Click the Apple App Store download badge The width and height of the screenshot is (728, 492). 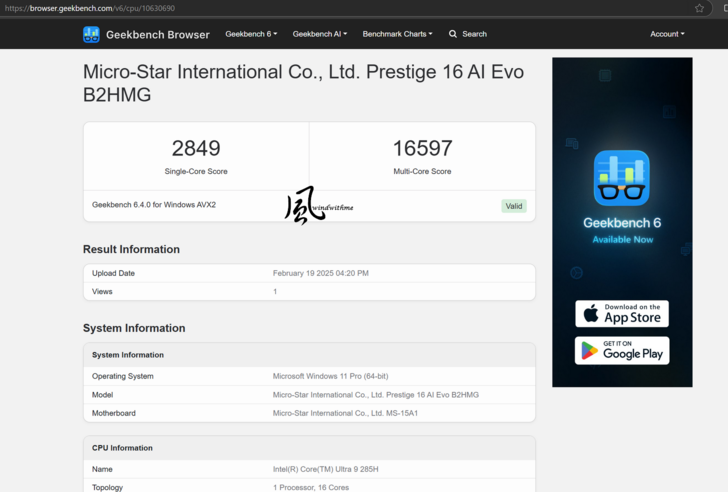point(621,314)
